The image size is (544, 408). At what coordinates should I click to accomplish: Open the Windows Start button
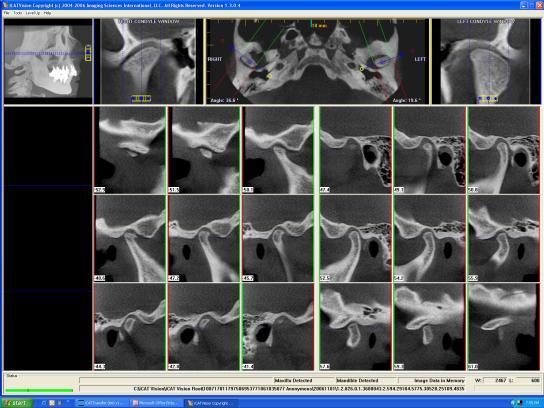click(16, 403)
